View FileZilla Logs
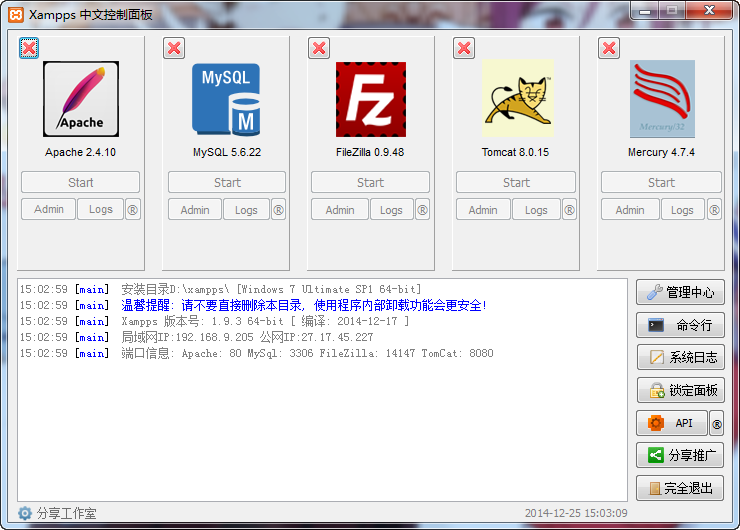 [391, 210]
